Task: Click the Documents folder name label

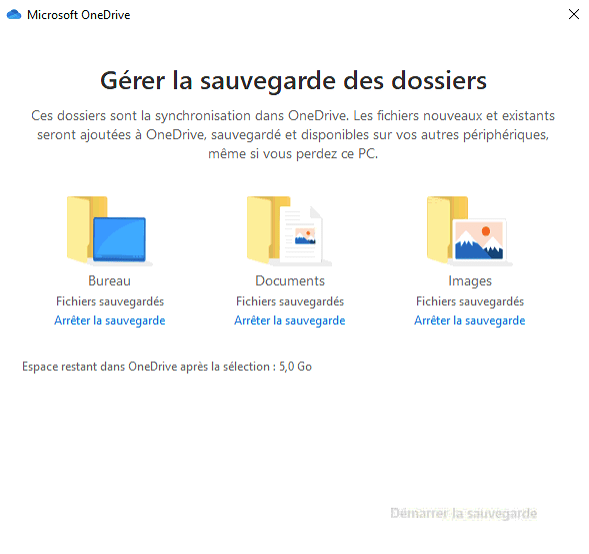Action: tap(290, 281)
